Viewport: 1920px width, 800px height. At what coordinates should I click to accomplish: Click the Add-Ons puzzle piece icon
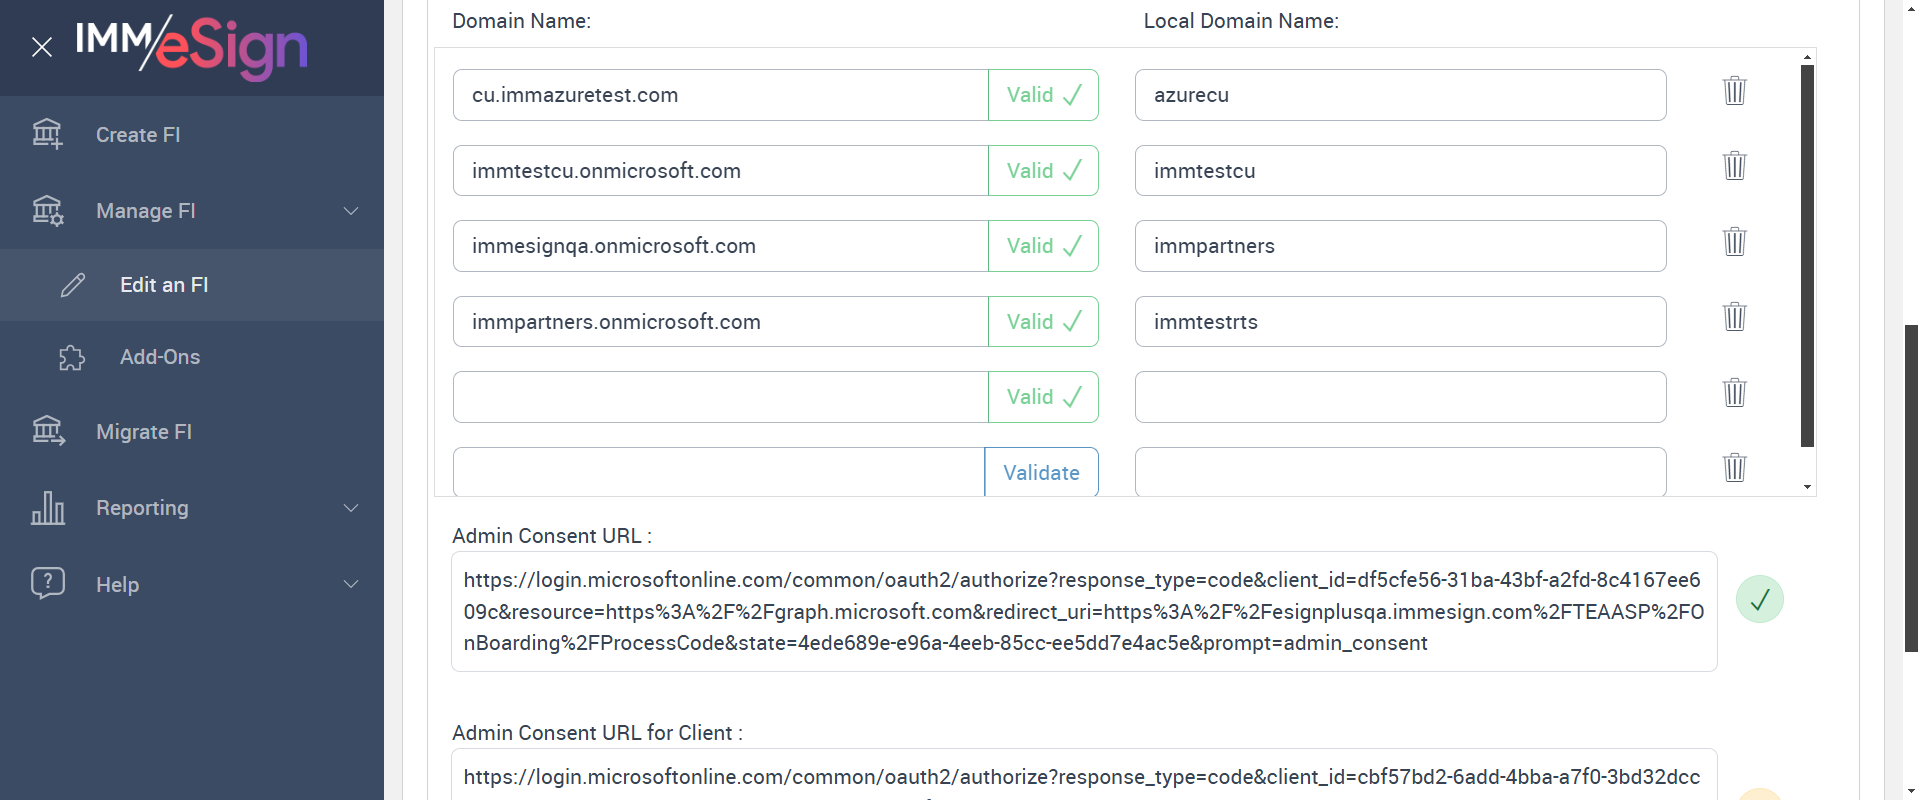pyautogui.click(x=72, y=357)
